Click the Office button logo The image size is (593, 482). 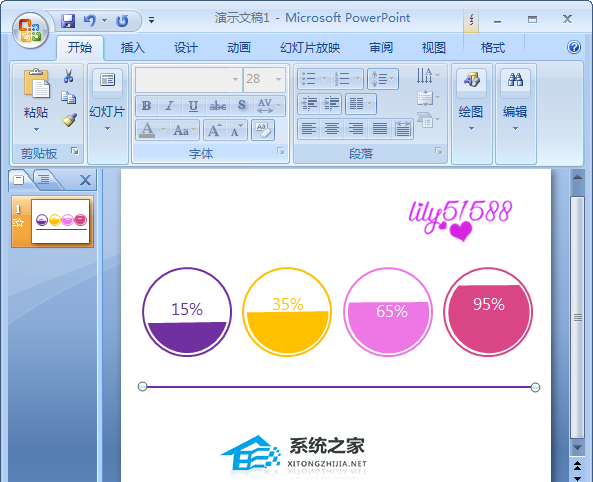31,31
